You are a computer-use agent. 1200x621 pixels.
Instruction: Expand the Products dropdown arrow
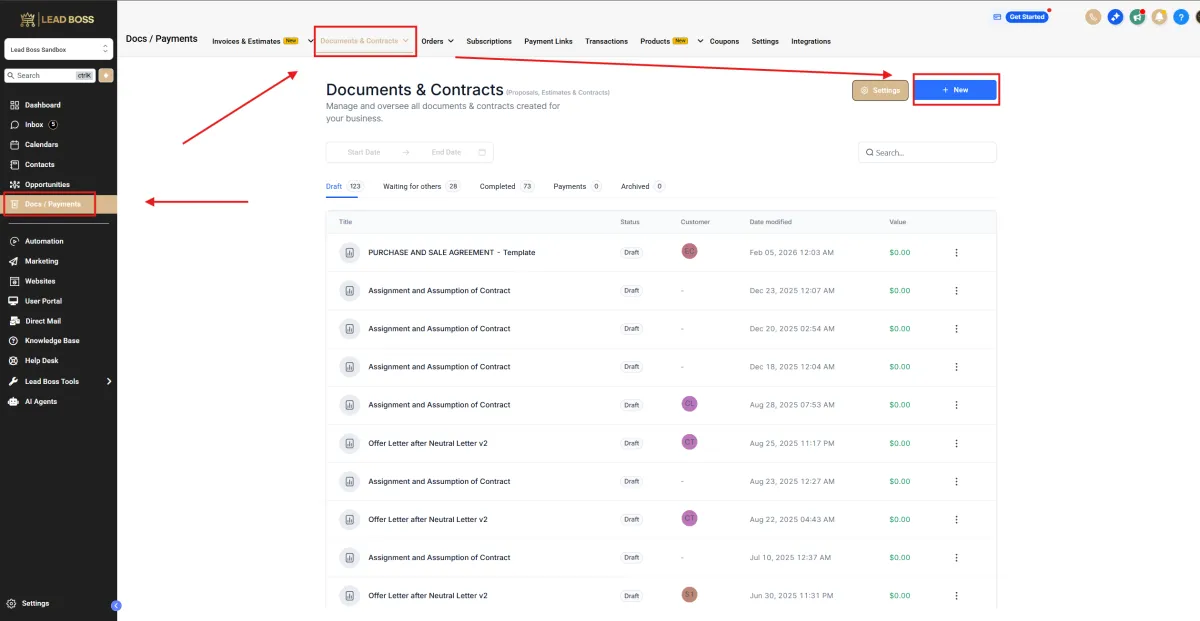tap(700, 41)
